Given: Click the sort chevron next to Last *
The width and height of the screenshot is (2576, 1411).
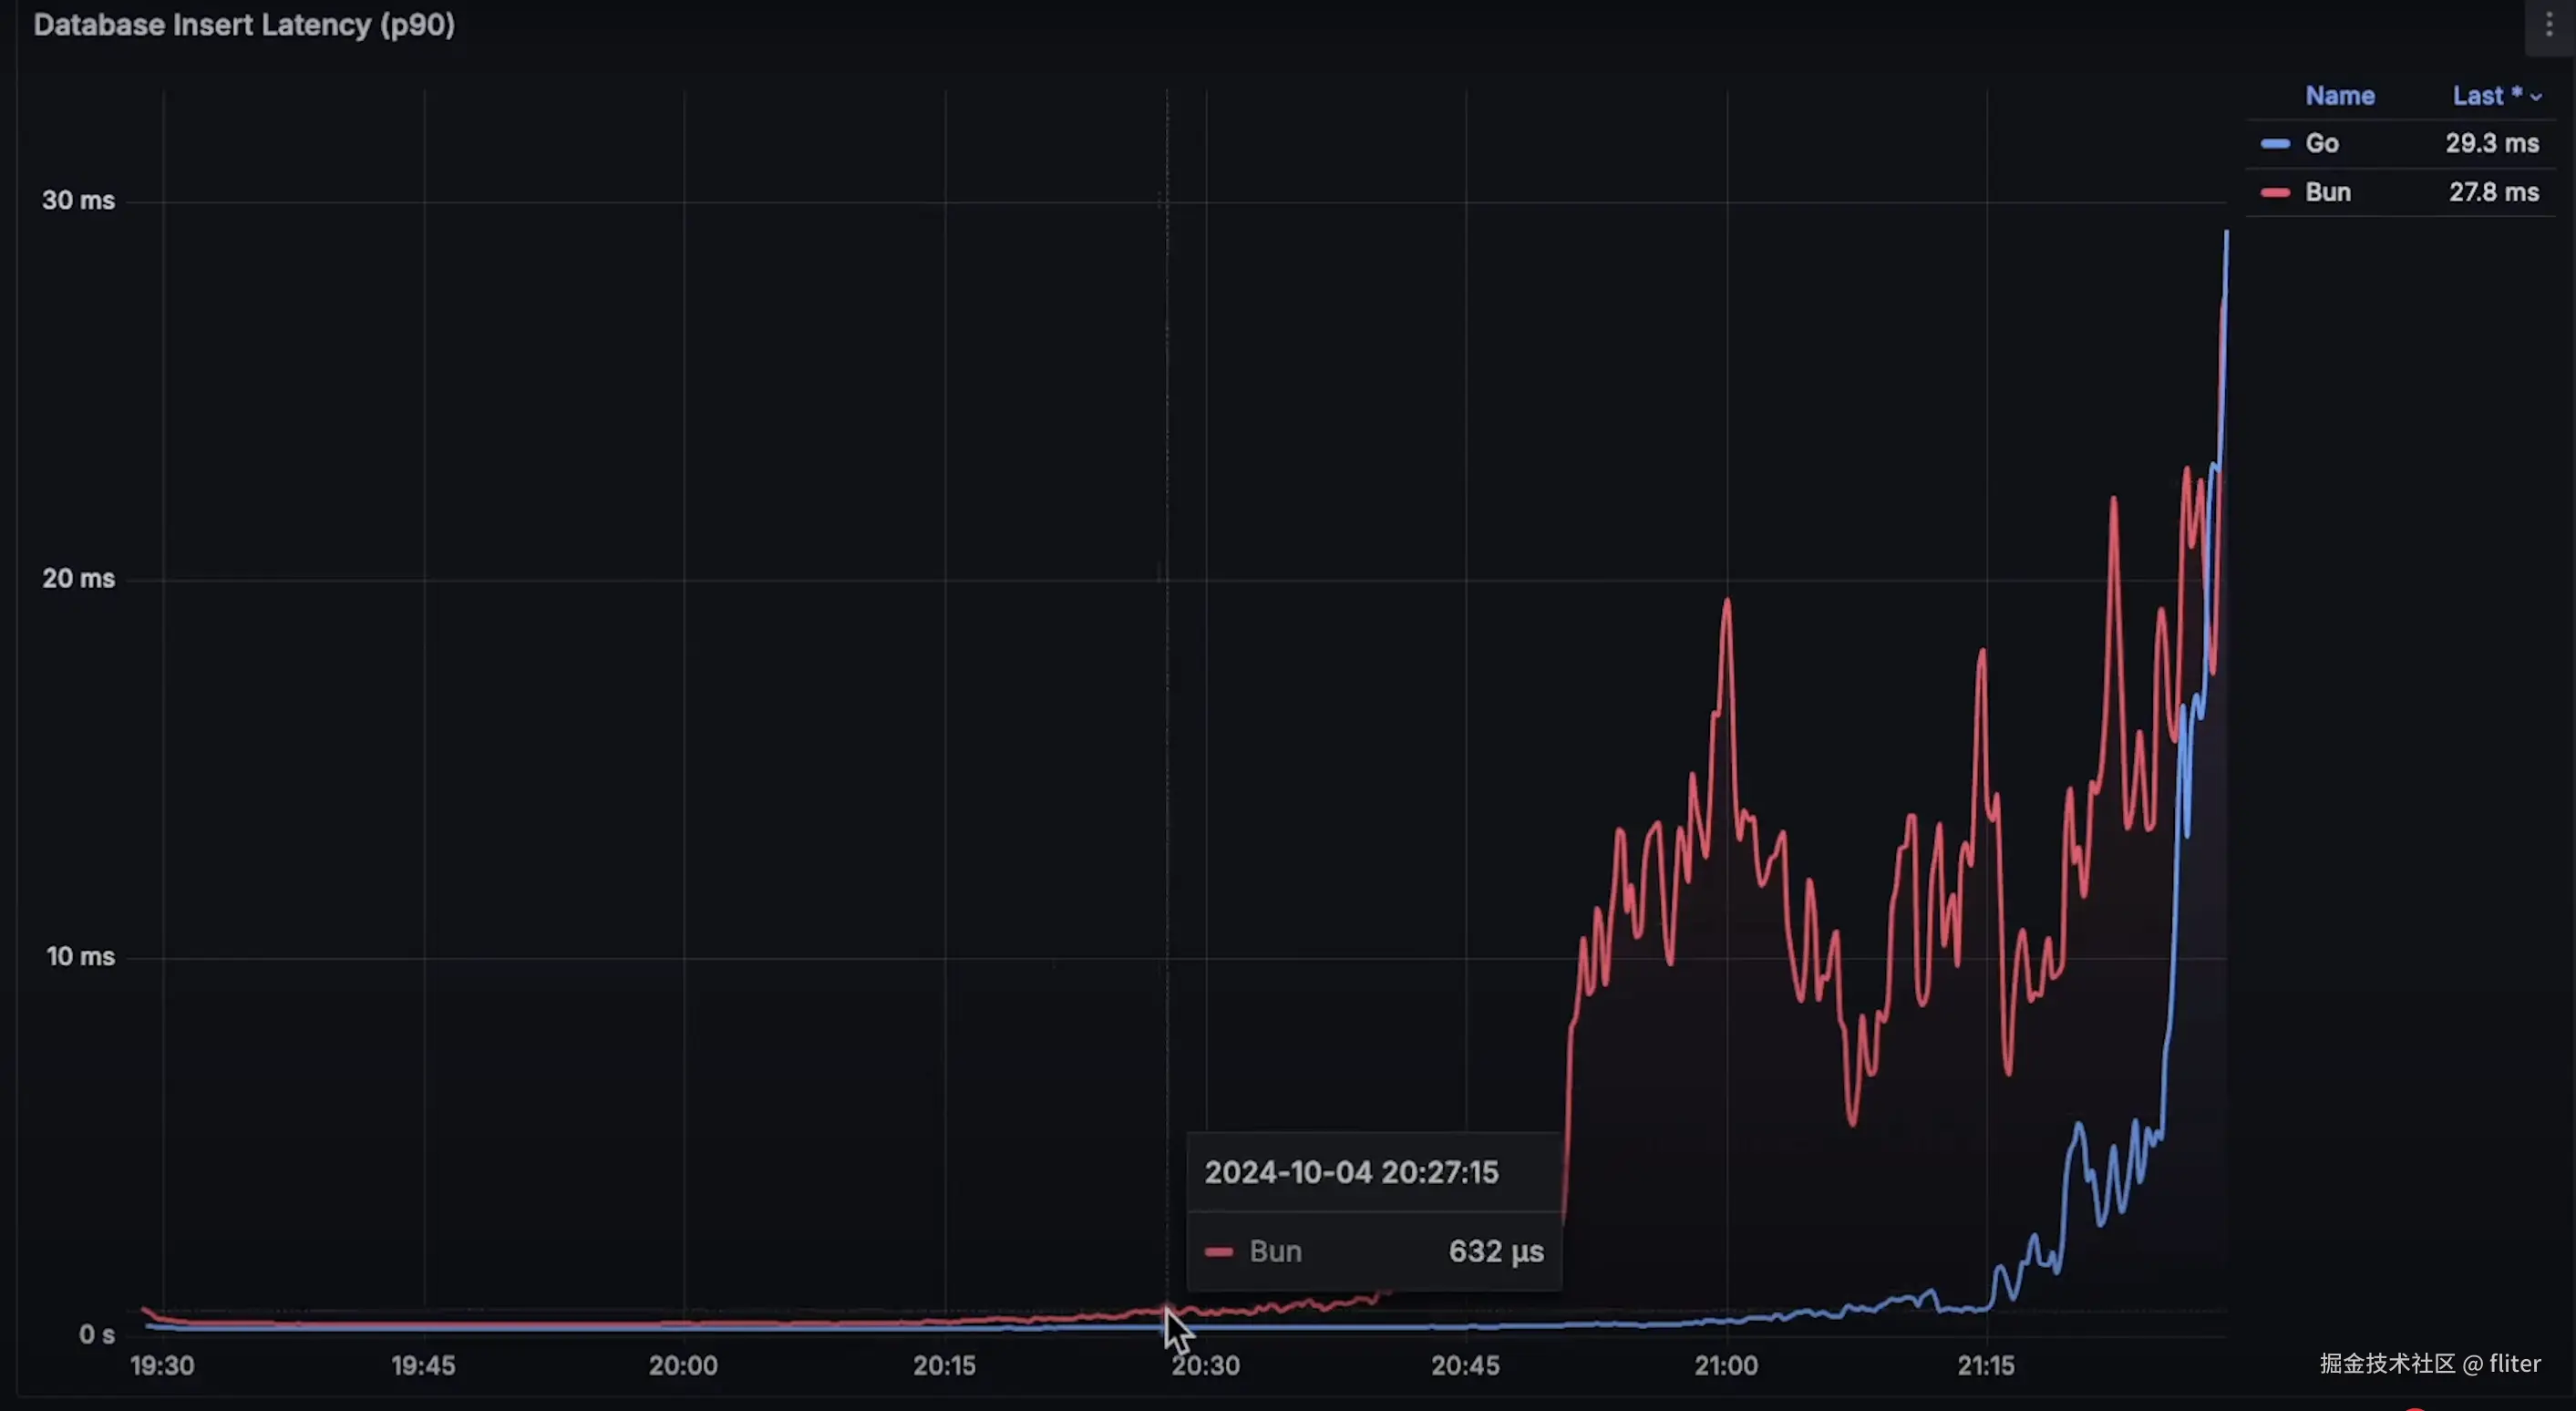Looking at the screenshot, I should pyautogui.click(x=2536, y=97).
